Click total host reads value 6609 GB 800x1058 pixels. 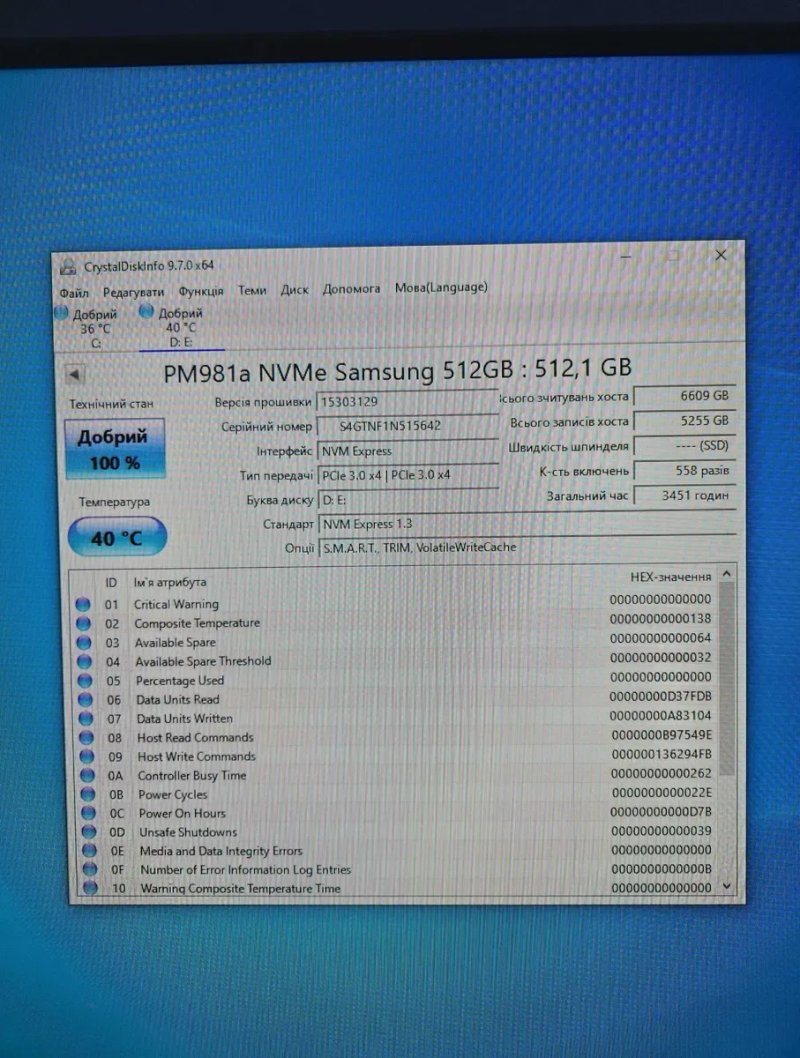684,396
